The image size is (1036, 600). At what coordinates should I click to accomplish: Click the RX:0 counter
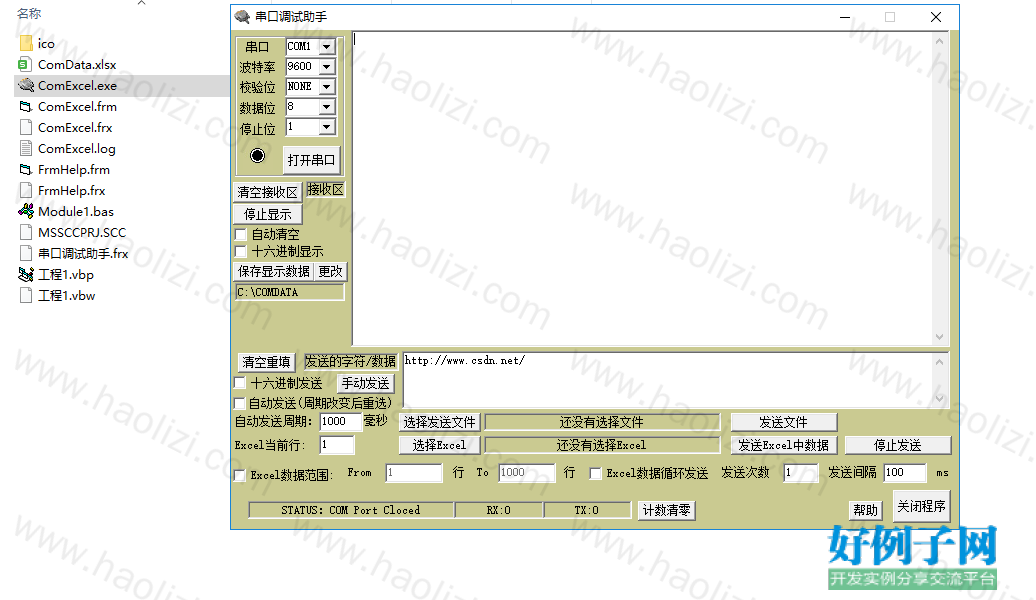499,510
